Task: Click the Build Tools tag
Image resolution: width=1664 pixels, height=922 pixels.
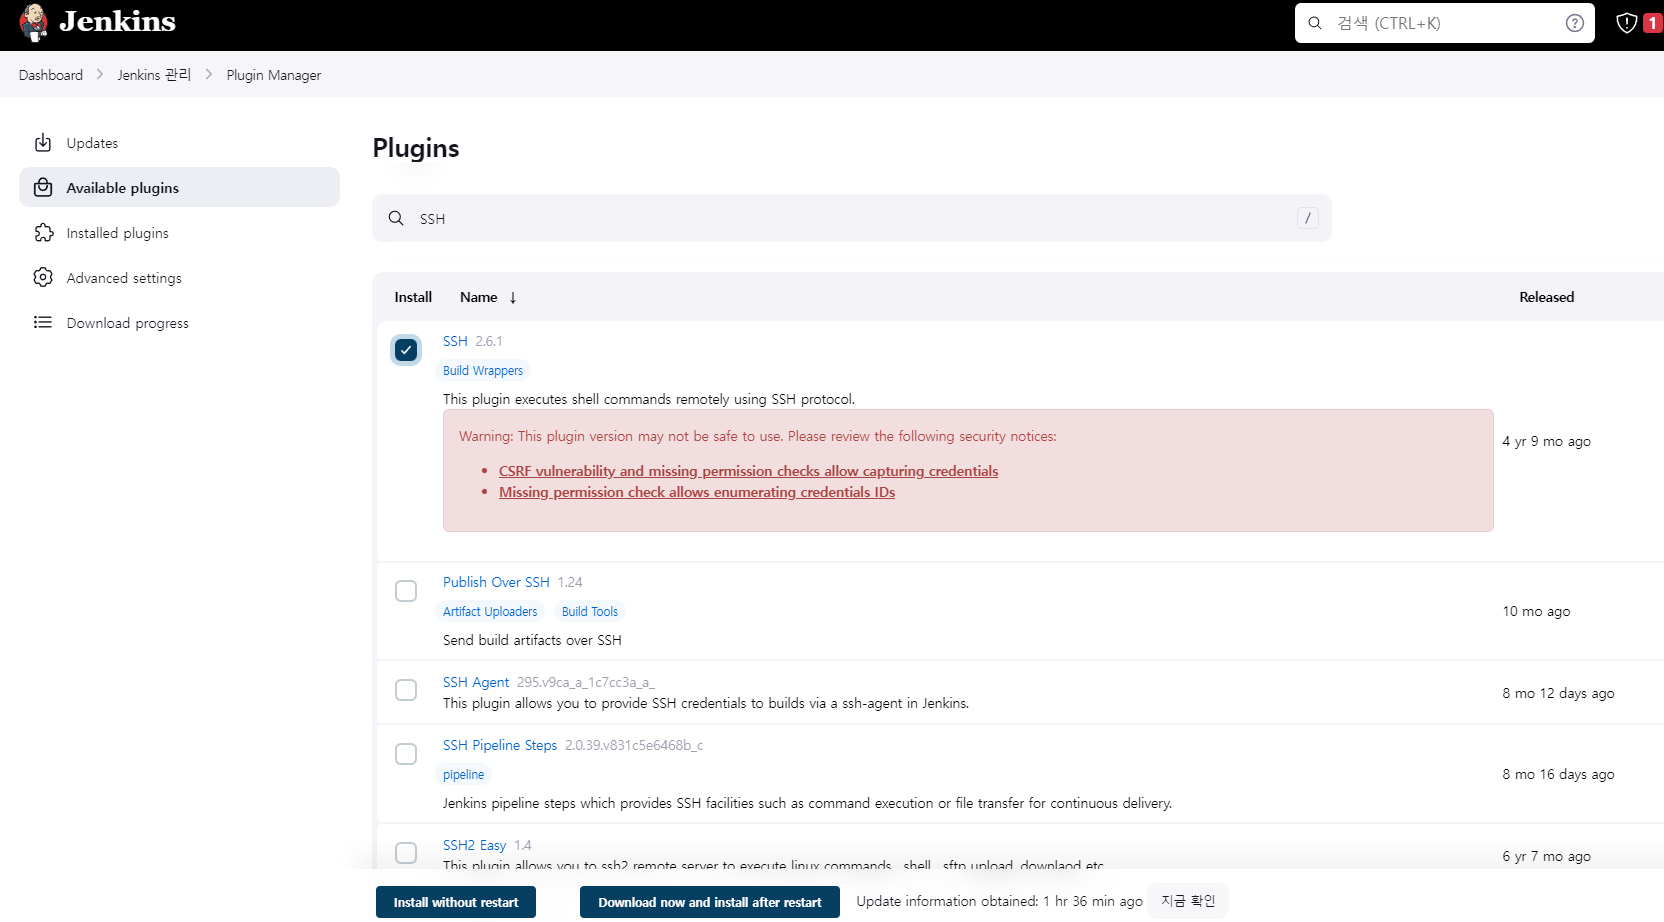Action: (590, 611)
